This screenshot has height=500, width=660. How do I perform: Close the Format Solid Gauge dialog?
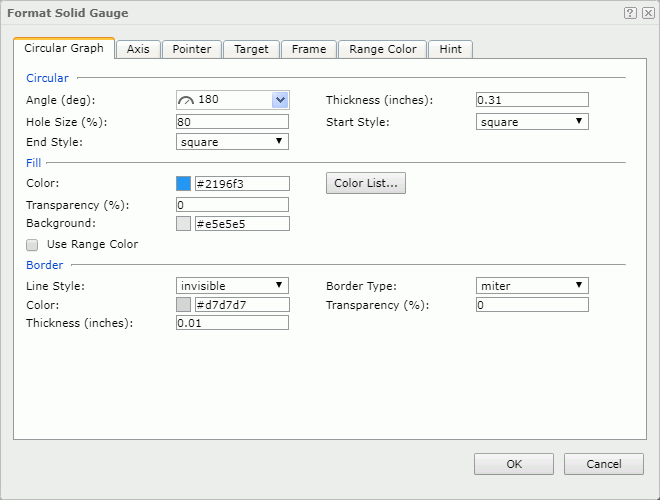tap(647, 13)
